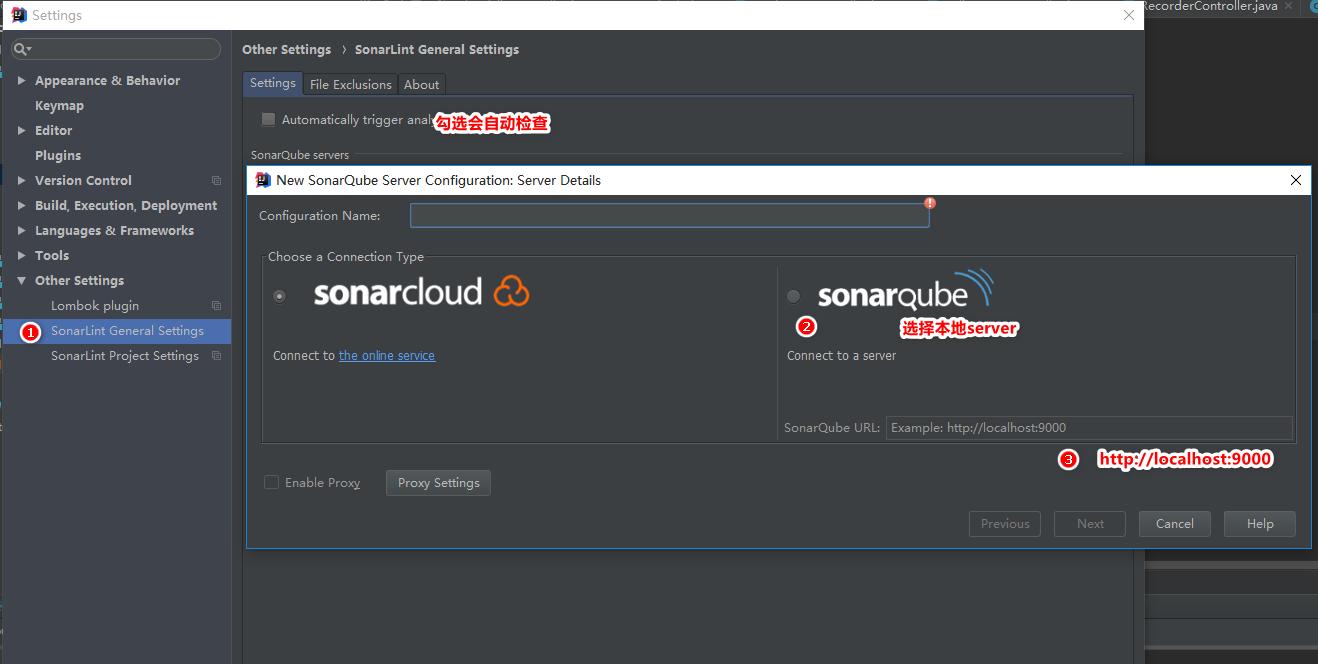Enable Automatically trigger analysis checkbox
Image resolution: width=1318 pixels, height=664 pixels.
tap(268, 120)
